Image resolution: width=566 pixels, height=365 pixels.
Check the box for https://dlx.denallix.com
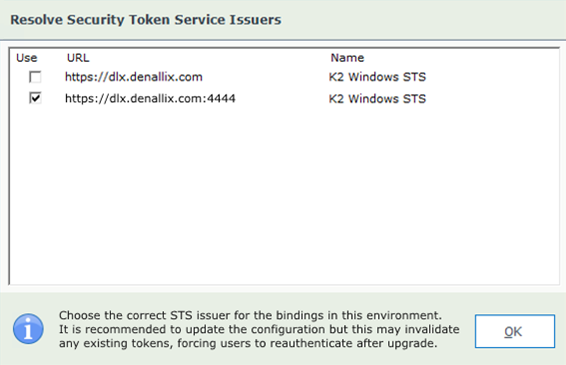coord(35,77)
